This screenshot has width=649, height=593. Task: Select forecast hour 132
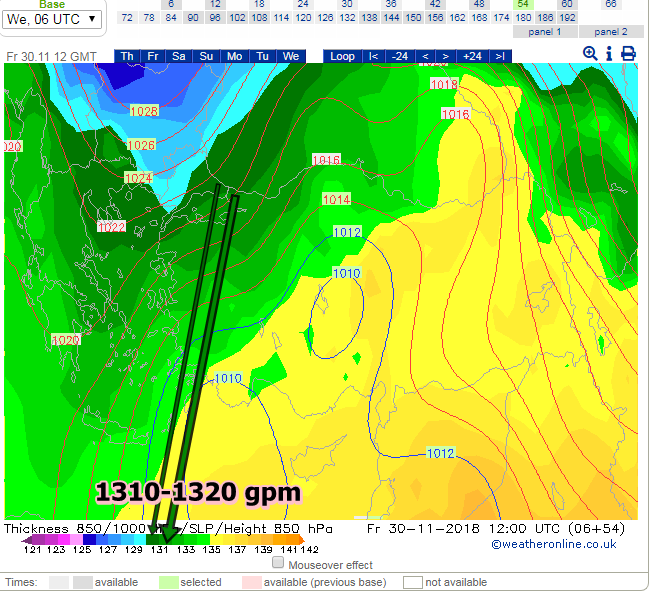pos(347,18)
